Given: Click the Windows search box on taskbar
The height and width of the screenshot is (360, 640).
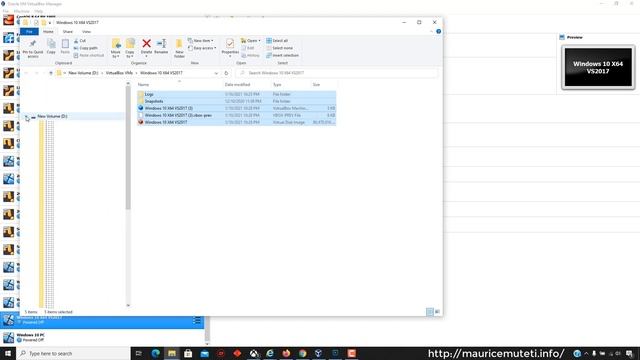Looking at the screenshot, I should tap(73, 353).
